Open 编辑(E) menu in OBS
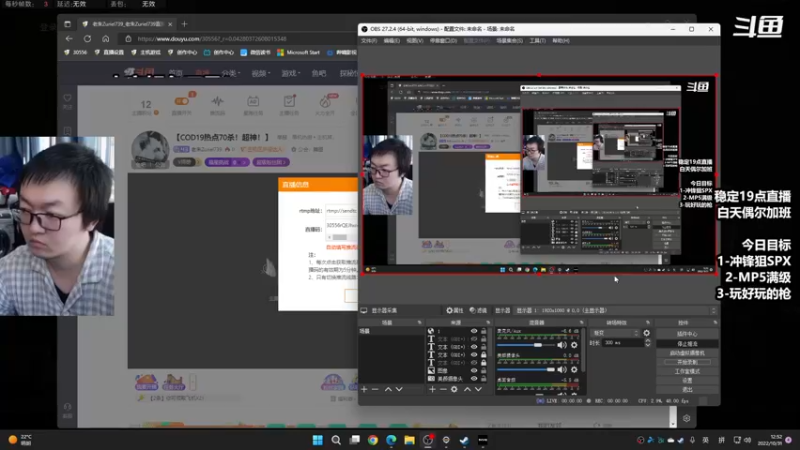Image resolution: width=800 pixels, height=450 pixels. pyautogui.click(x=391, y=40)
